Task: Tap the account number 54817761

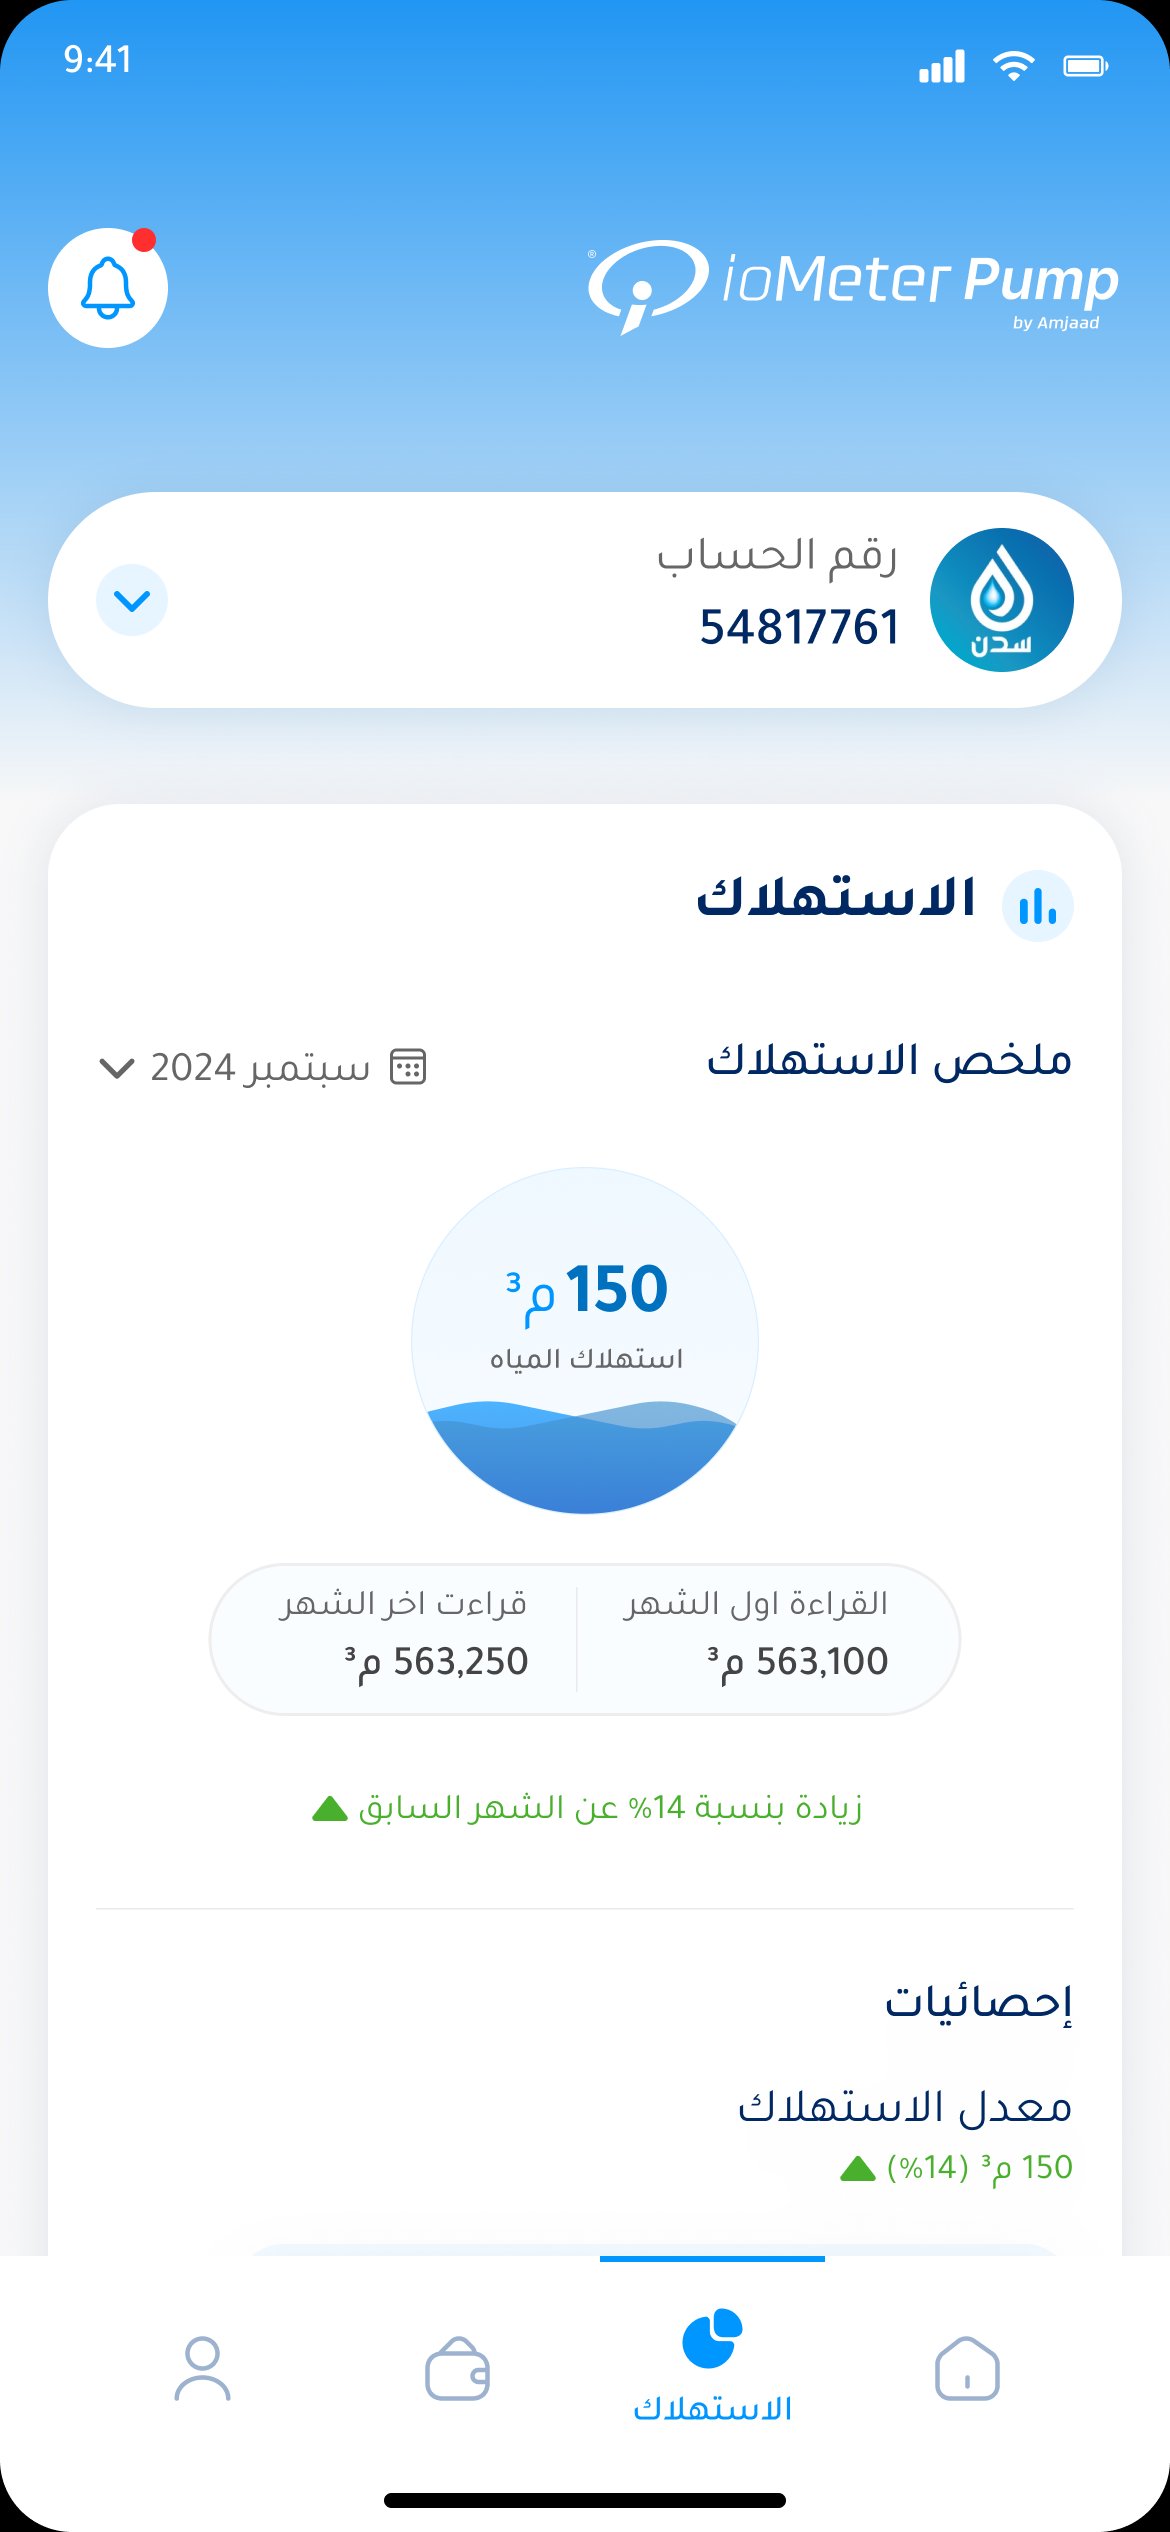Action: [799, 628]
